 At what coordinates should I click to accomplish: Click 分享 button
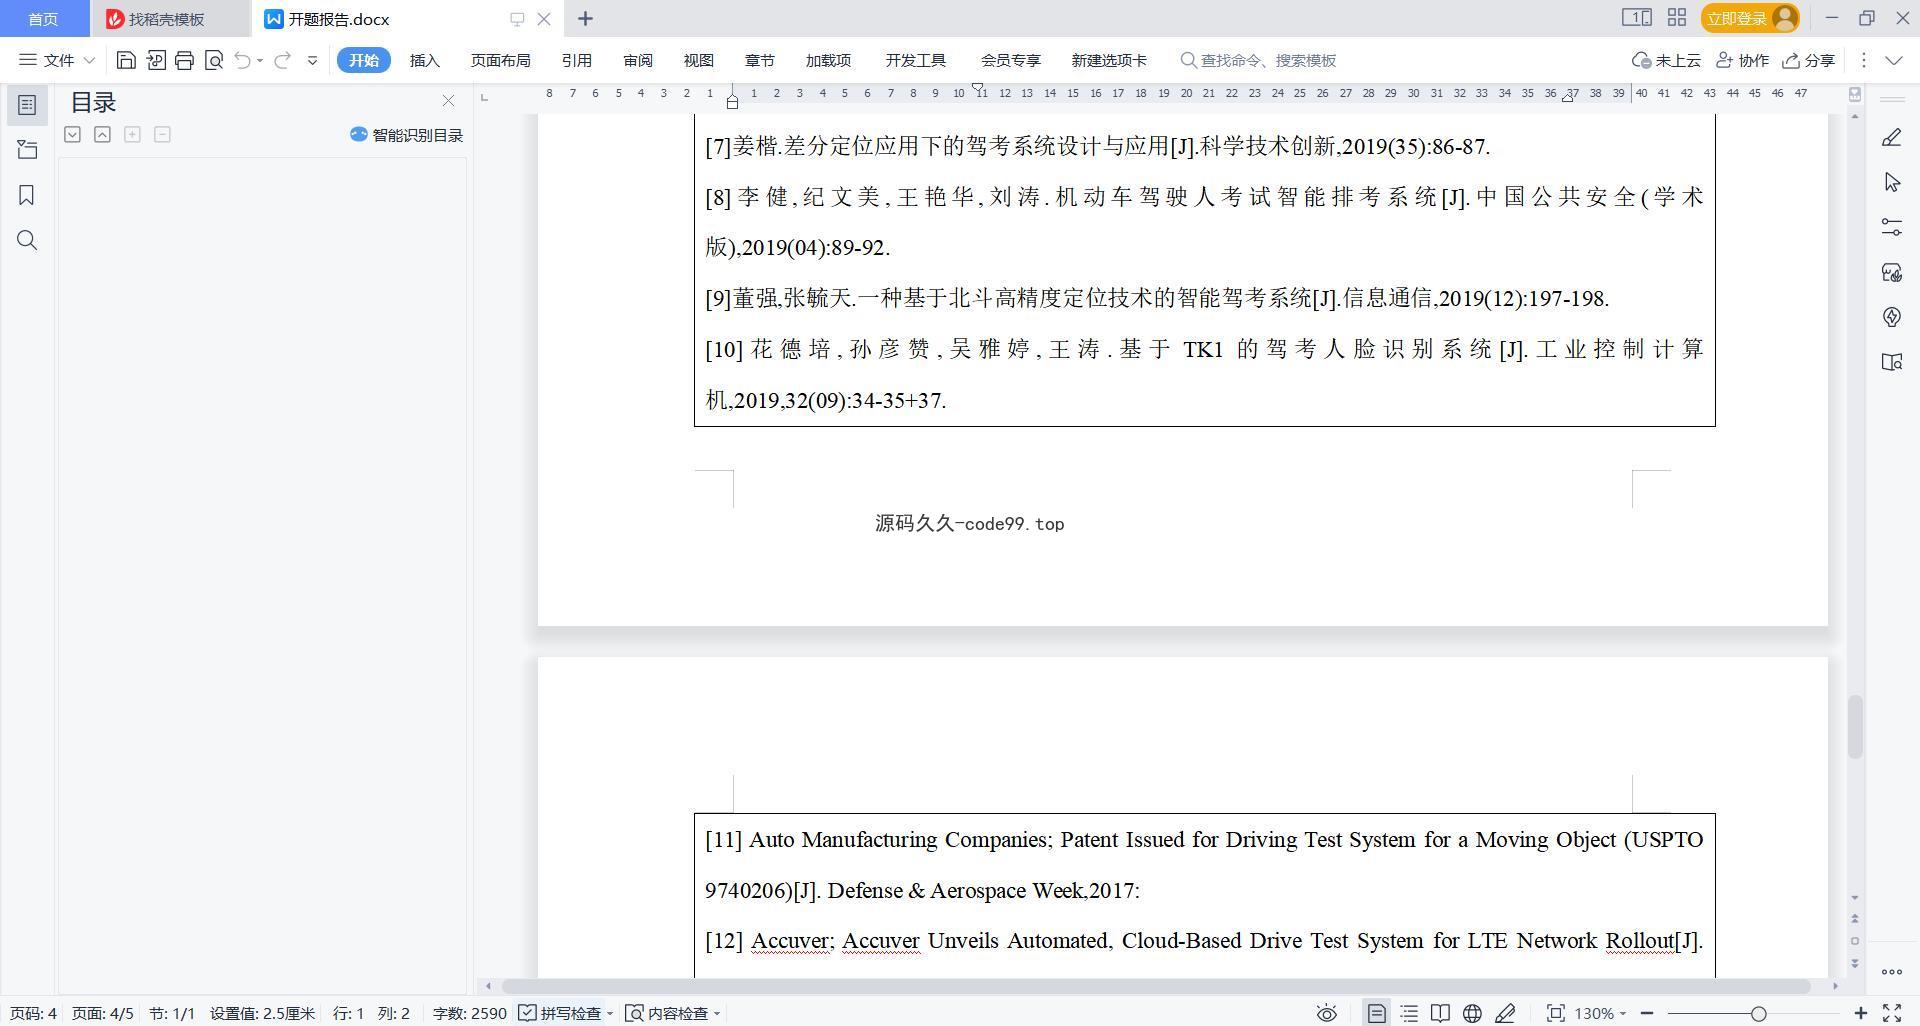1808,60
